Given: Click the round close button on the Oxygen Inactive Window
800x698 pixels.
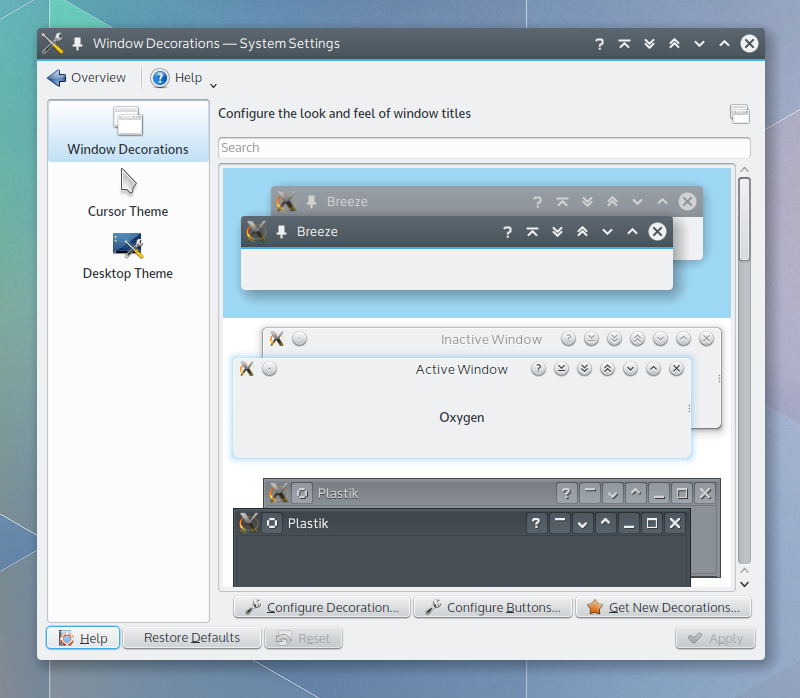Looking at the screenshot, I should coord(707,339).
